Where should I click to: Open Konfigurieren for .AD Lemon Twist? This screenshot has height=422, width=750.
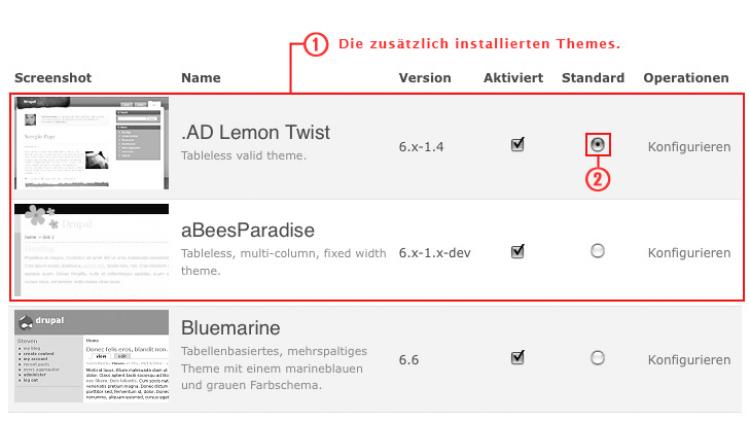point(688,146)
